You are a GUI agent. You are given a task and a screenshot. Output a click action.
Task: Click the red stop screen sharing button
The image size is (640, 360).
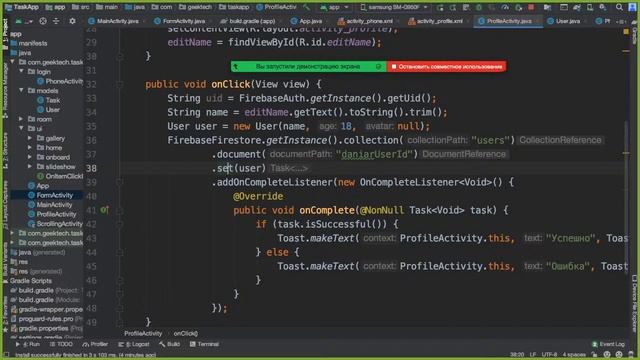coord(447,66)
